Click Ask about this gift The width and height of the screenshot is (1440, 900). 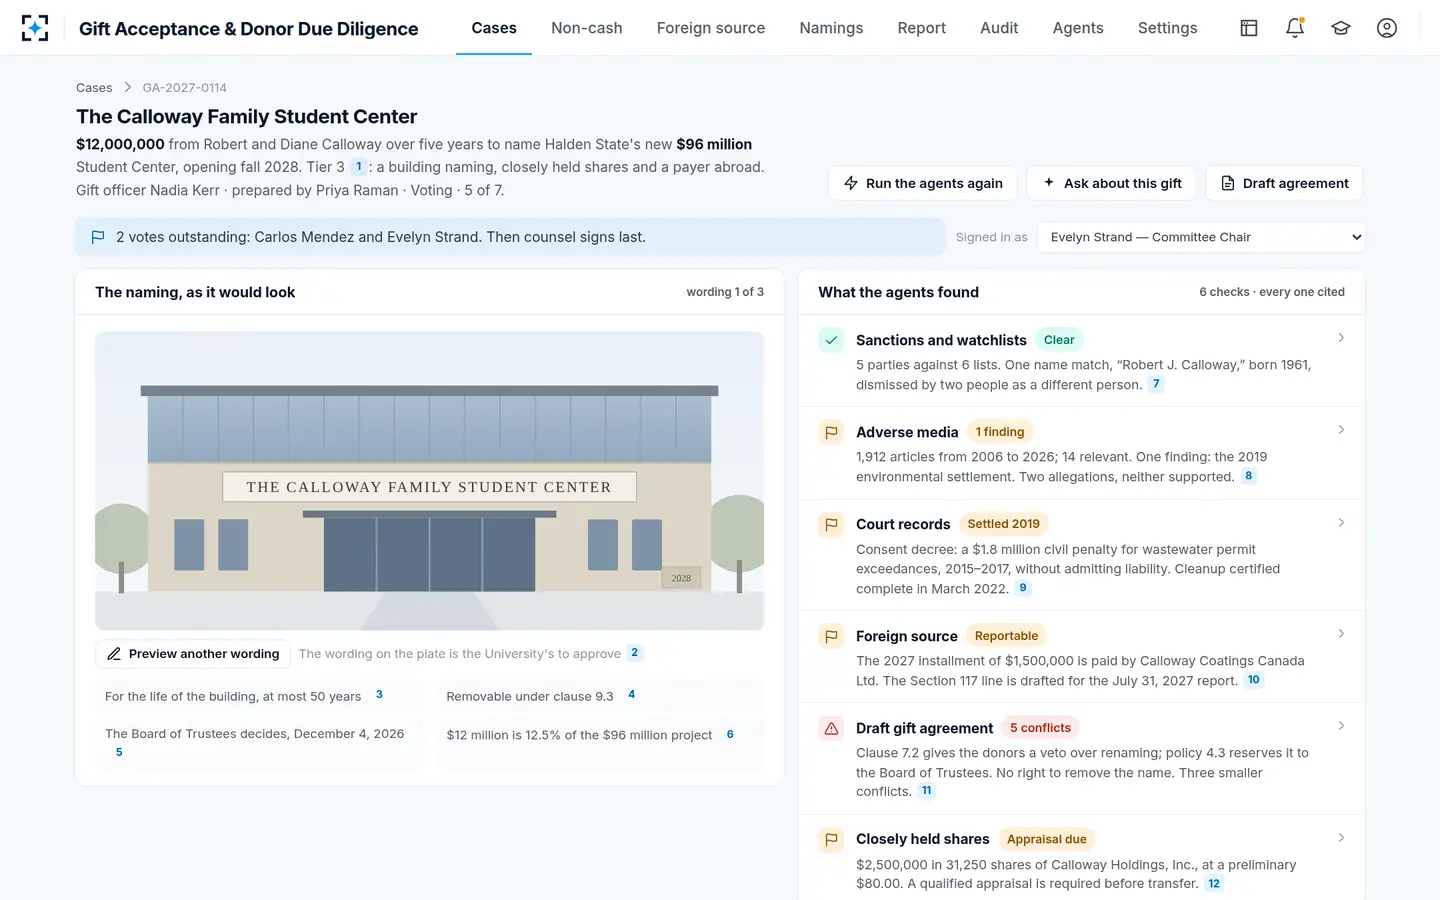[1112, 183]
